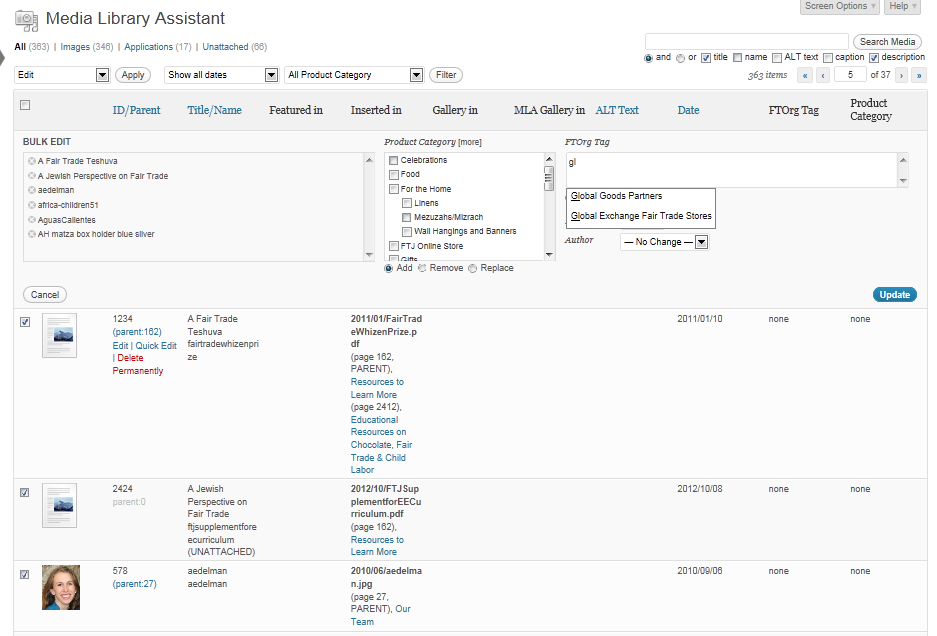937x636 pixels.
Task: Remove 'A Fair Trade Teshuva' from bulk edit
Action: tap(32, 161)
